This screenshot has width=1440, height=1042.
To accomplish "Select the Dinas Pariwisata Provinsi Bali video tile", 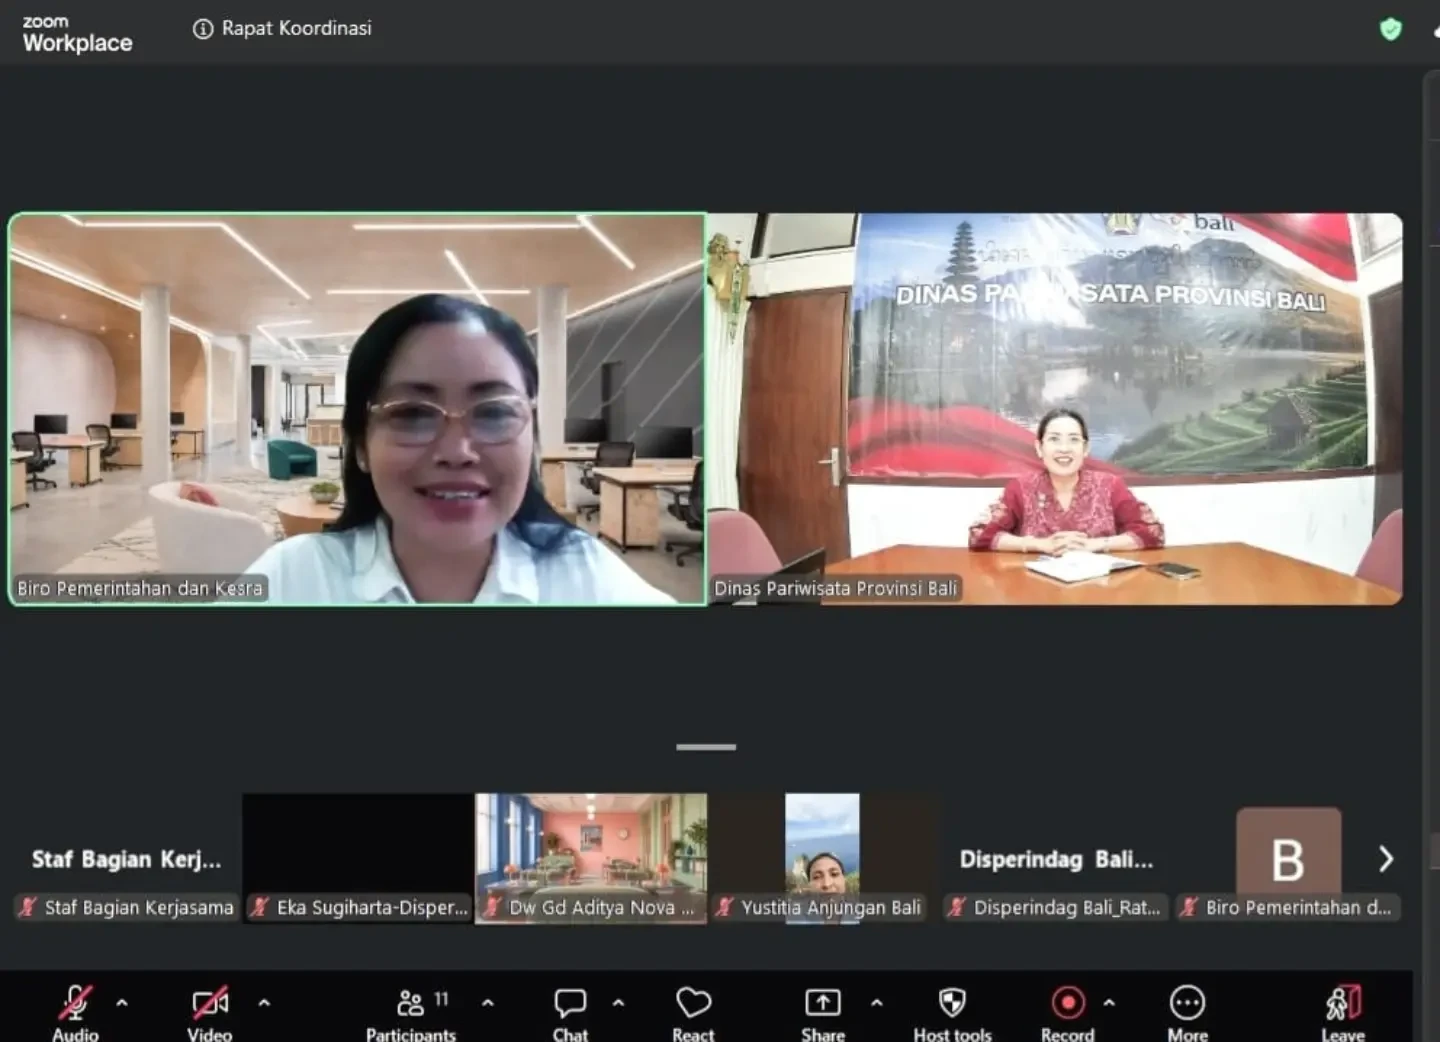I will (x=1055, y=409).
